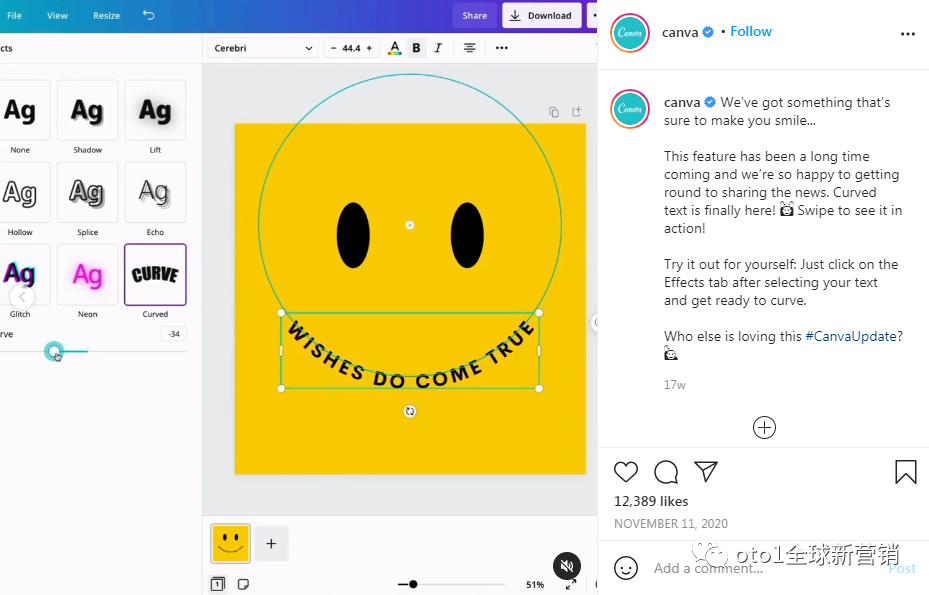Share post with paper plane icon
Screen dimensions: 929x595
pyautogui.click(x=706, y=472)
